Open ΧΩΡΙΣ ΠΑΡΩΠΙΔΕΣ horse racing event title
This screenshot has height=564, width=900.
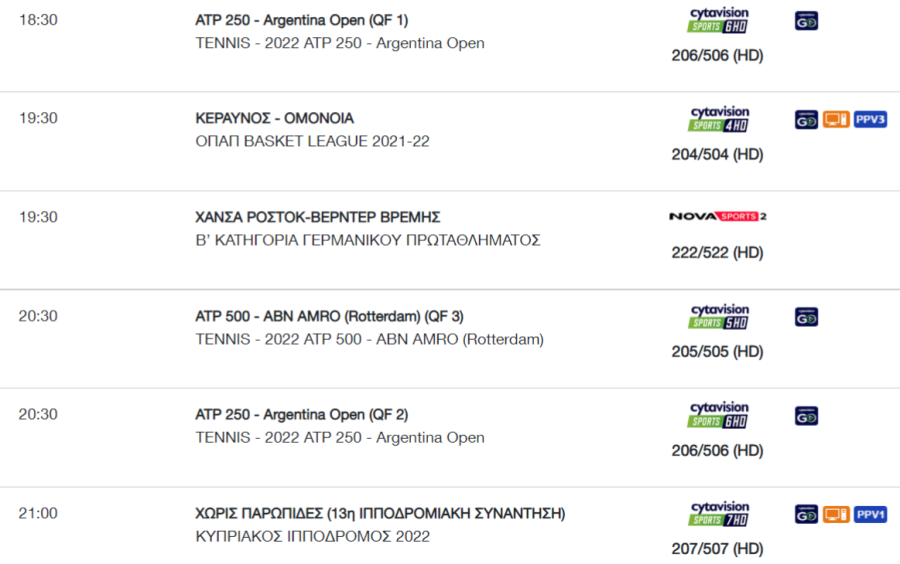[x=380, y=513]
